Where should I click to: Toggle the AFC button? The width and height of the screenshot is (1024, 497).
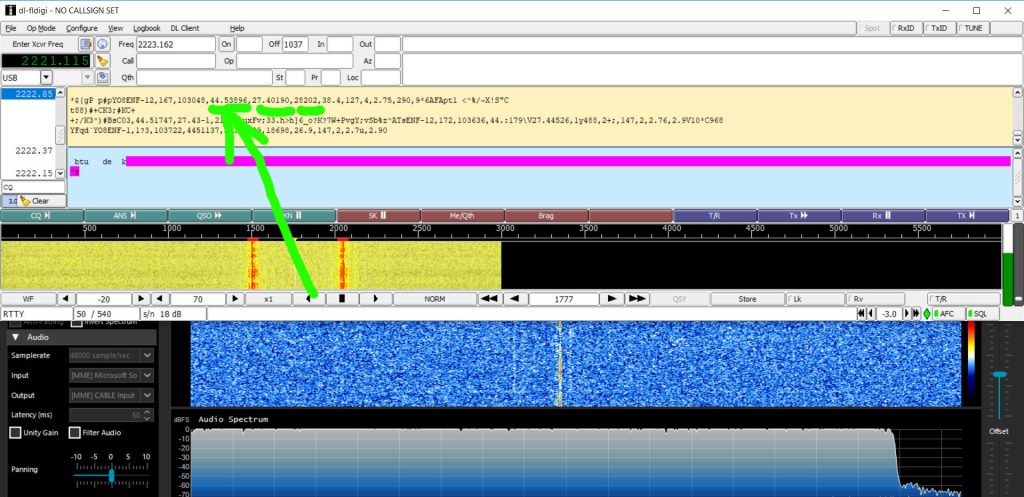tap(945, 314)
